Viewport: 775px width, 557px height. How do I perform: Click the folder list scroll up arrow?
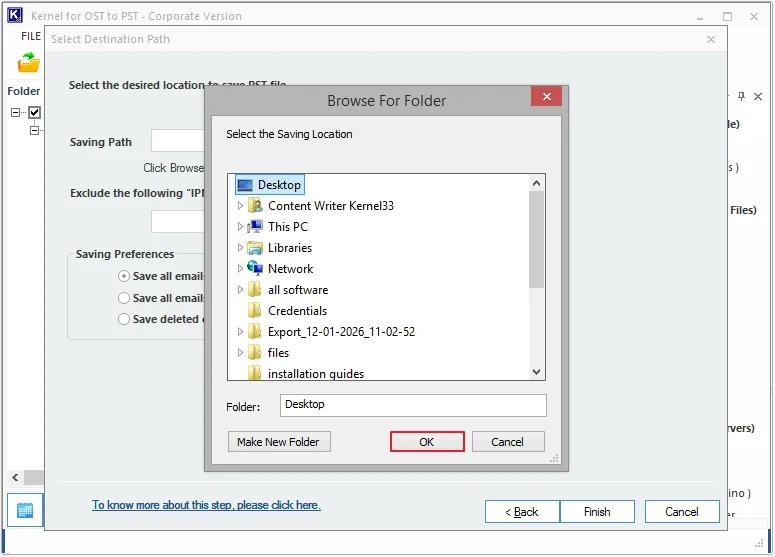536,183
